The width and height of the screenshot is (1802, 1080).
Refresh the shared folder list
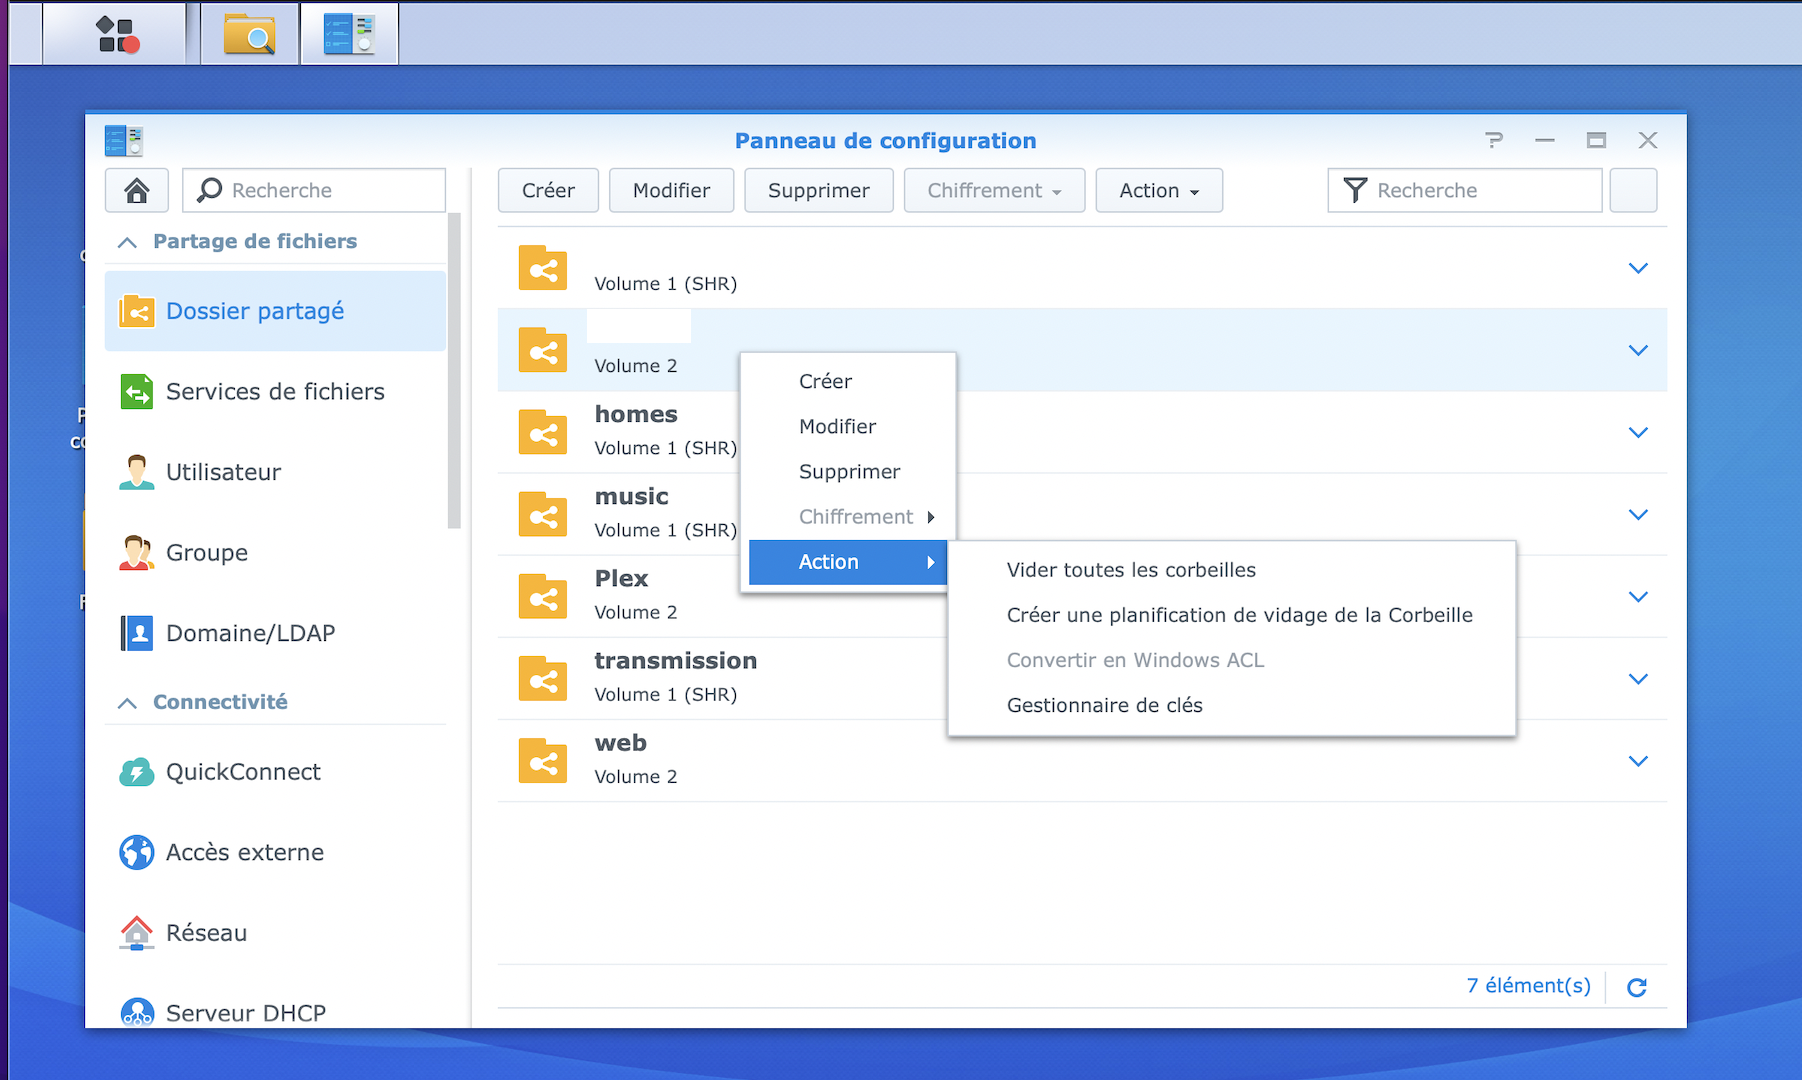click(x=1637, y=987)
